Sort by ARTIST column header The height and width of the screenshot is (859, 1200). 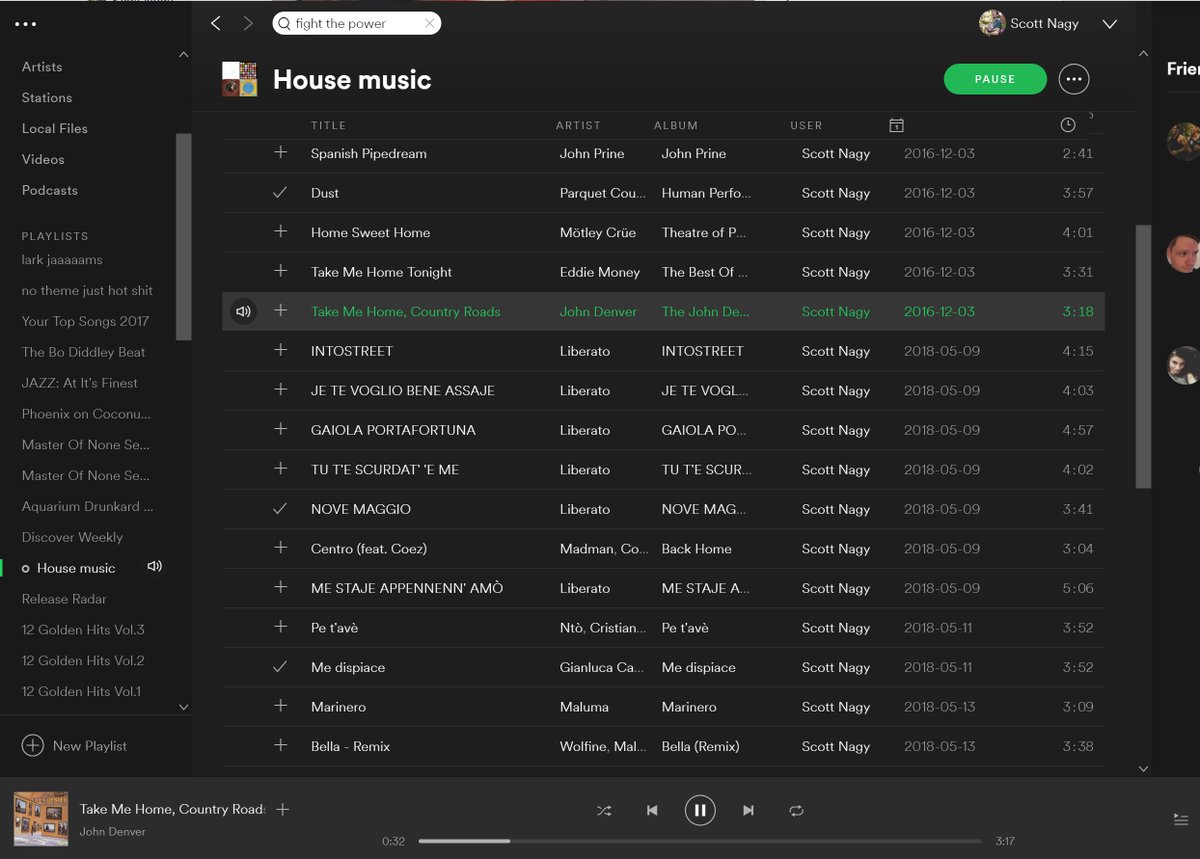[578, 125]
